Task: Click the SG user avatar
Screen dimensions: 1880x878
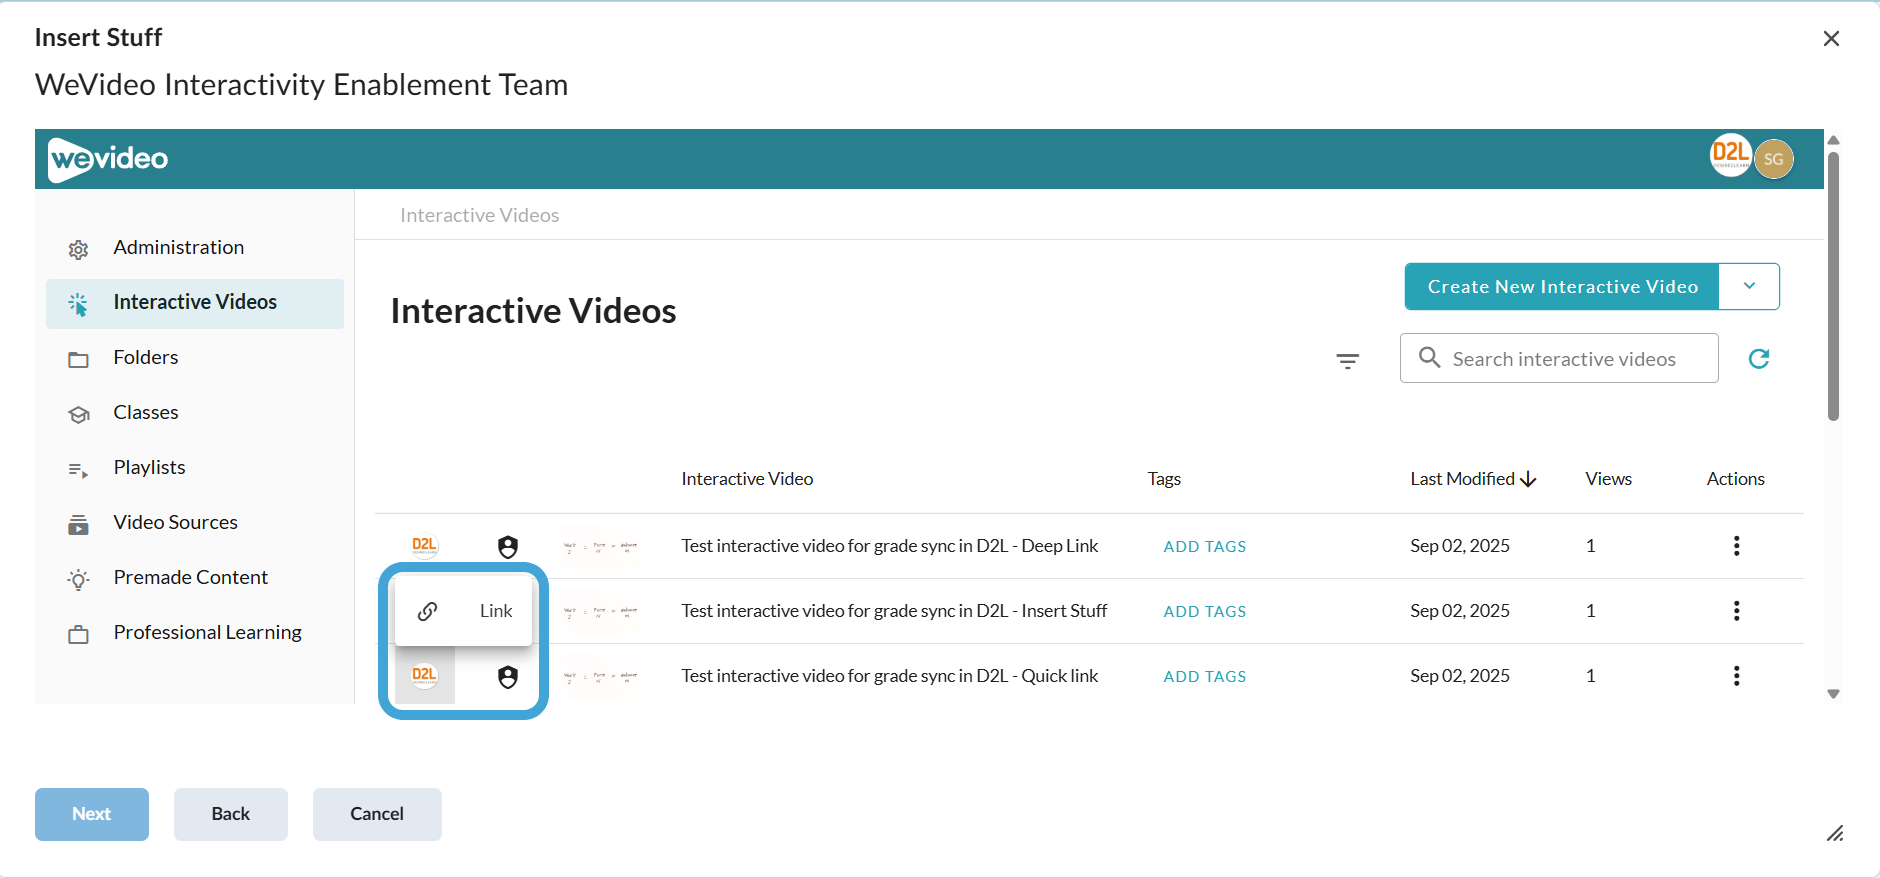Action: 1774,159
